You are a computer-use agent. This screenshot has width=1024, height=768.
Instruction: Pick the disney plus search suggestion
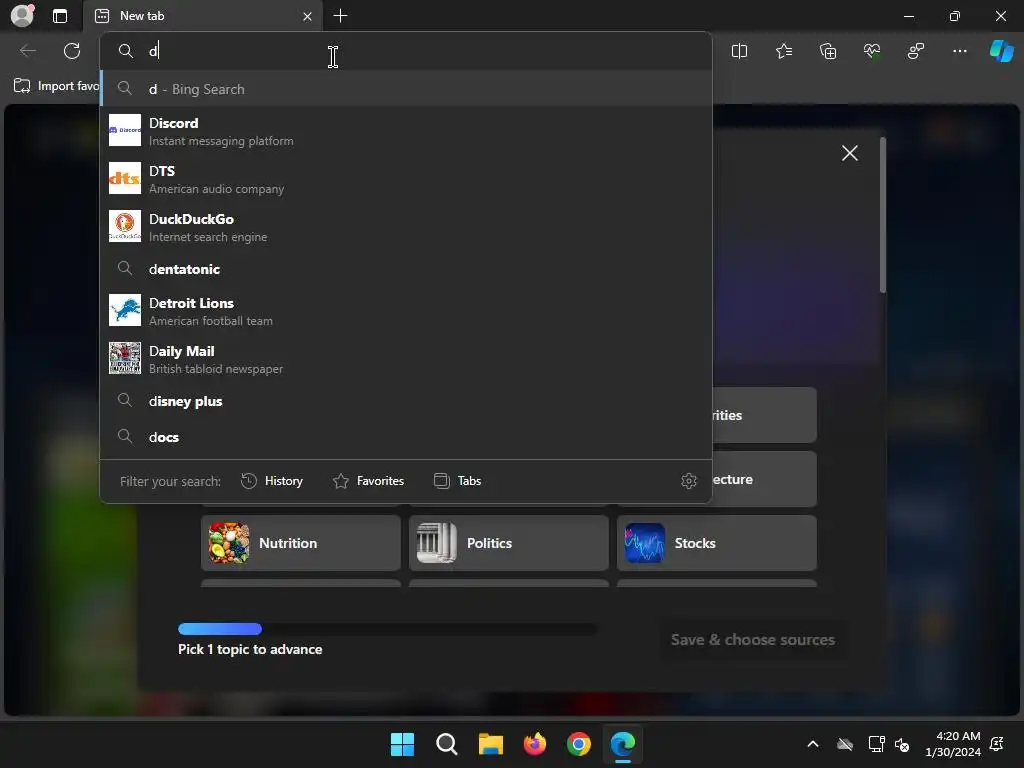point(406,401)
